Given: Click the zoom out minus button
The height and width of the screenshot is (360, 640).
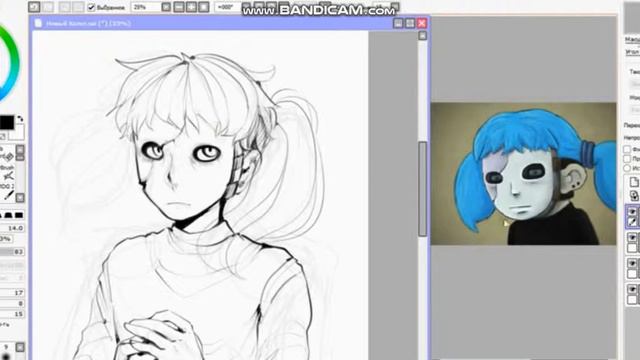Looking at the screenshot, I should 179,7.
